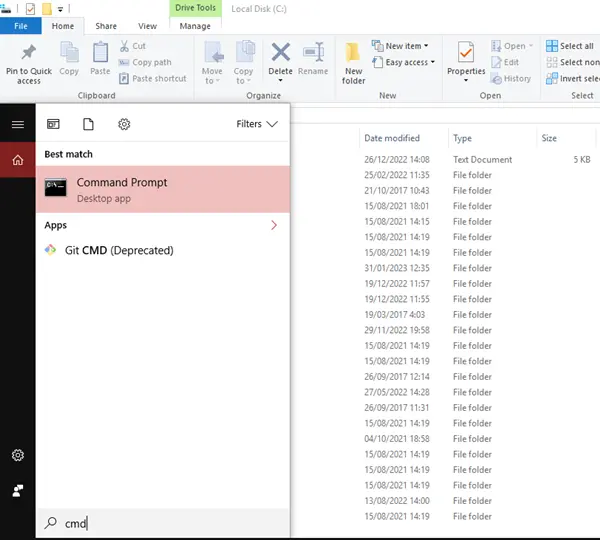Click the Drive Tools contextual tab
Viewport: 600px width, 540px height.
(x=196, y=8)
